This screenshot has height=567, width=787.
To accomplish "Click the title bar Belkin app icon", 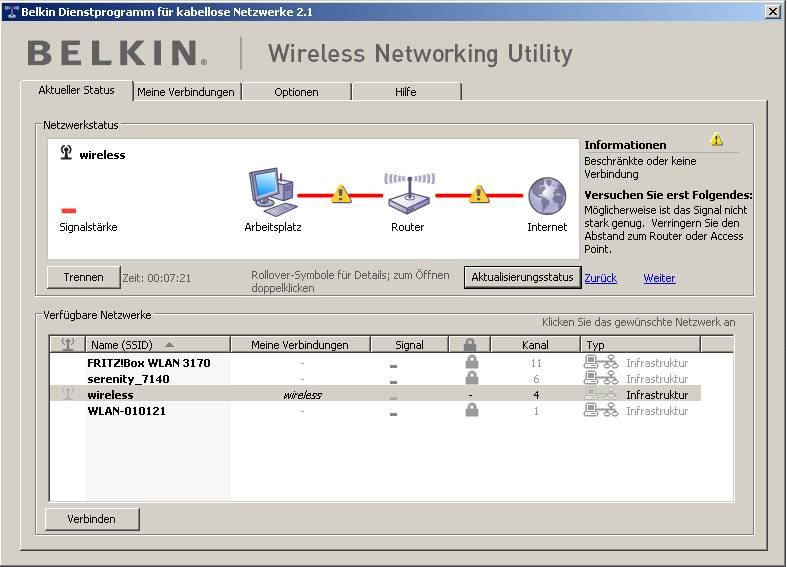I will (x=11, y=11).
